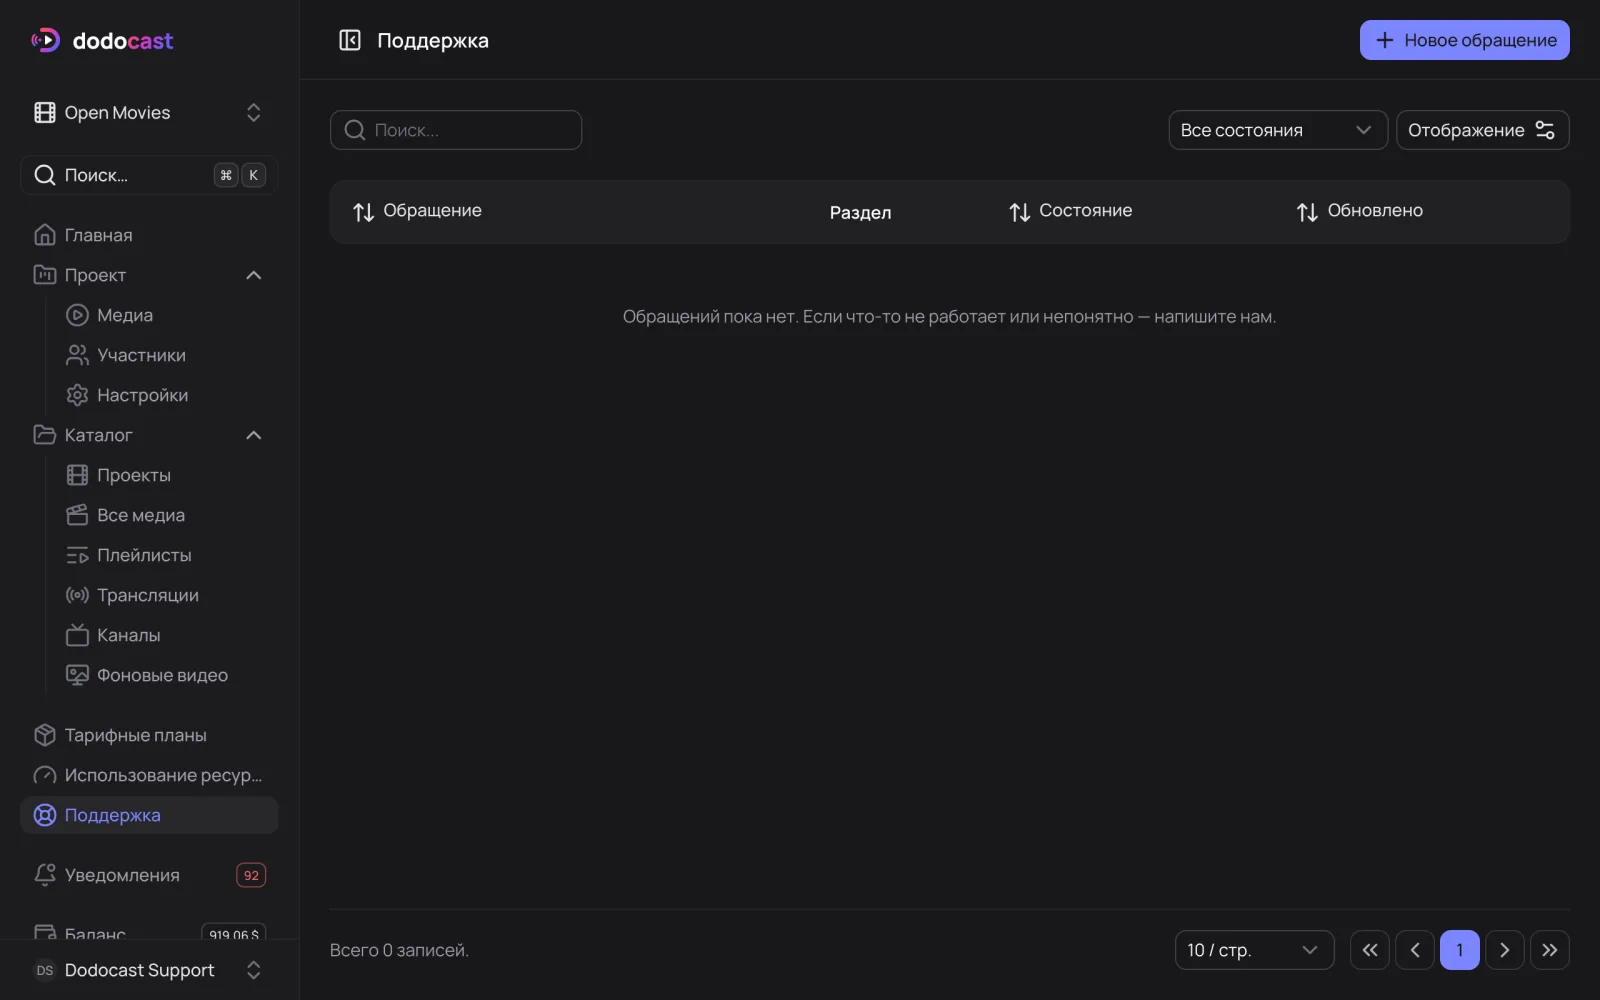1600x1000 pixels.
Task: Open the Open Movies project switcher
Action: pos(149,113)
